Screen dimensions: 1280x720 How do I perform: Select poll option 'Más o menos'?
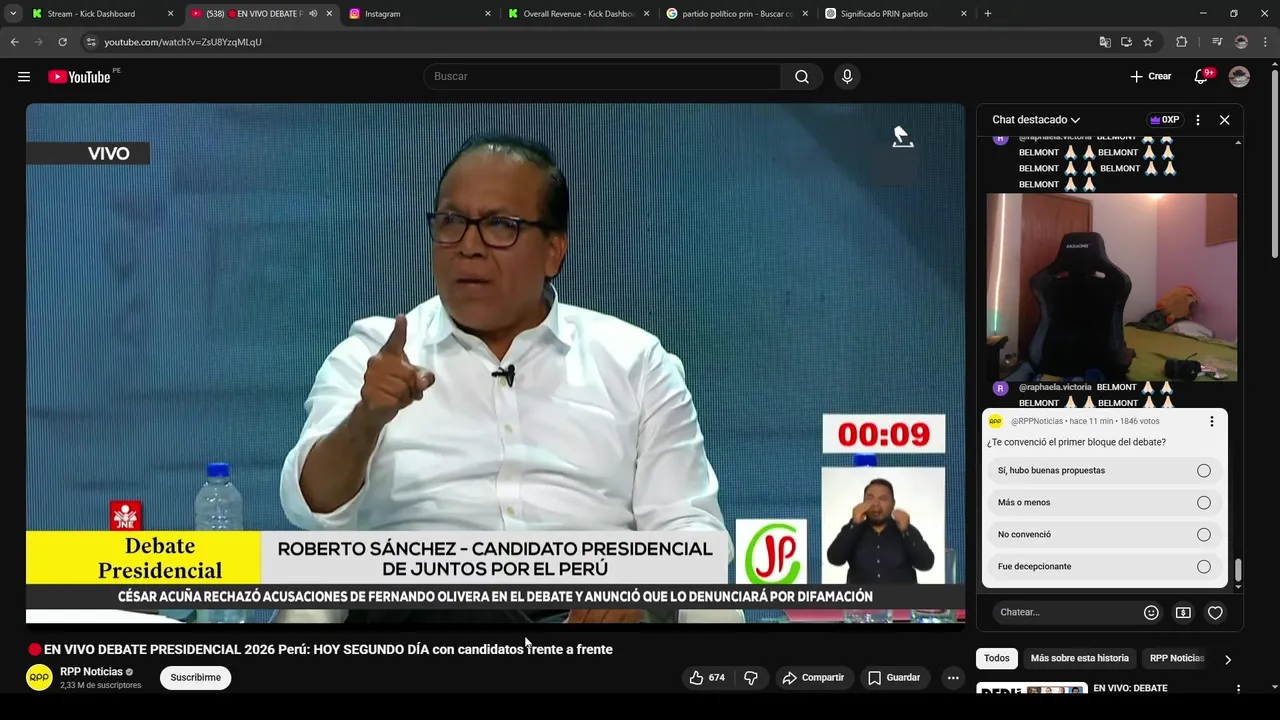click(1105, 503)
